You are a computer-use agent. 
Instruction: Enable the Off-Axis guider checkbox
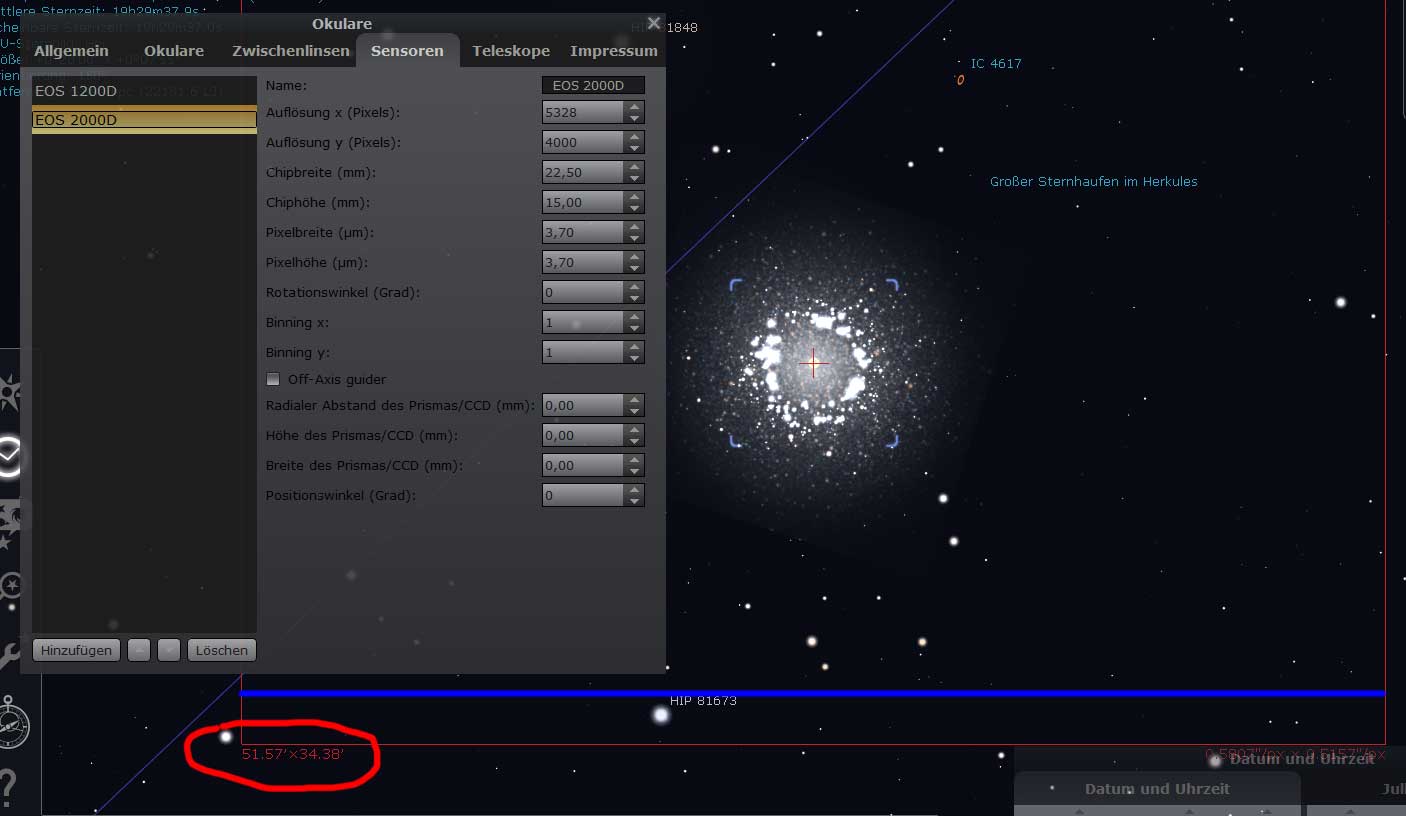[273, 380]
